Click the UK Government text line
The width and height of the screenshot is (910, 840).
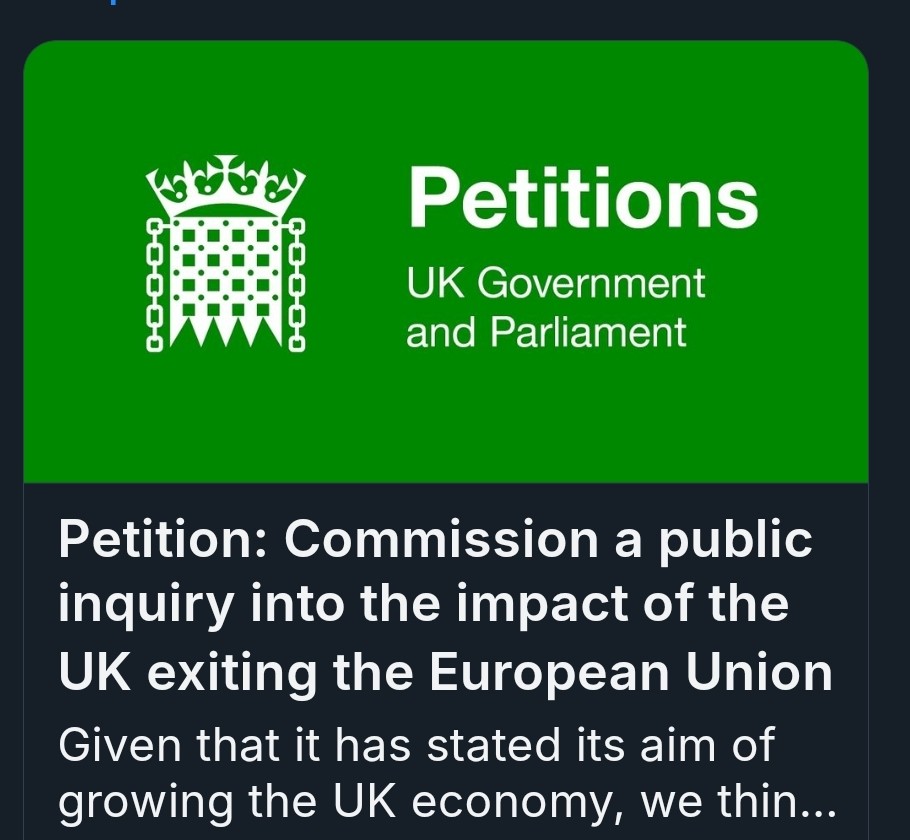555,283
